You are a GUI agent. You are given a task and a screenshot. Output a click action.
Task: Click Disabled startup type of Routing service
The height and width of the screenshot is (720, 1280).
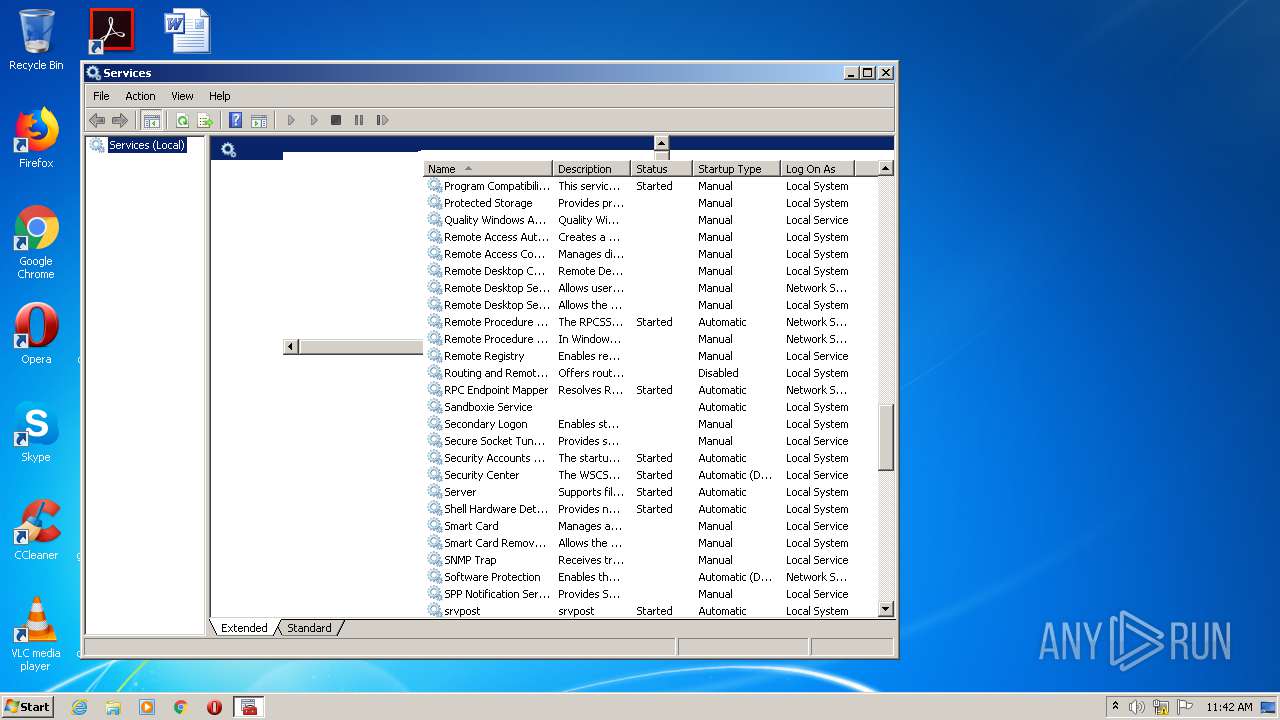pos(718,373)
